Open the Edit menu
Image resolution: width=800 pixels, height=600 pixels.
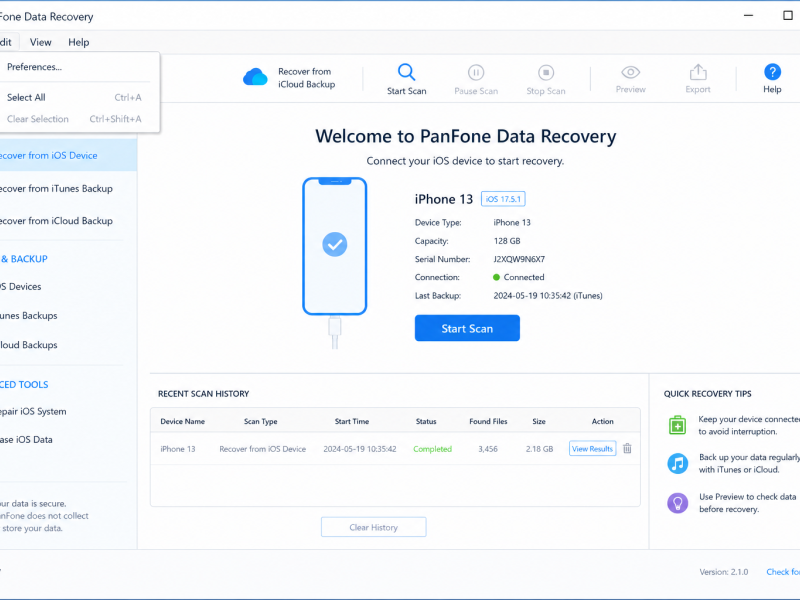coord(6,42)
